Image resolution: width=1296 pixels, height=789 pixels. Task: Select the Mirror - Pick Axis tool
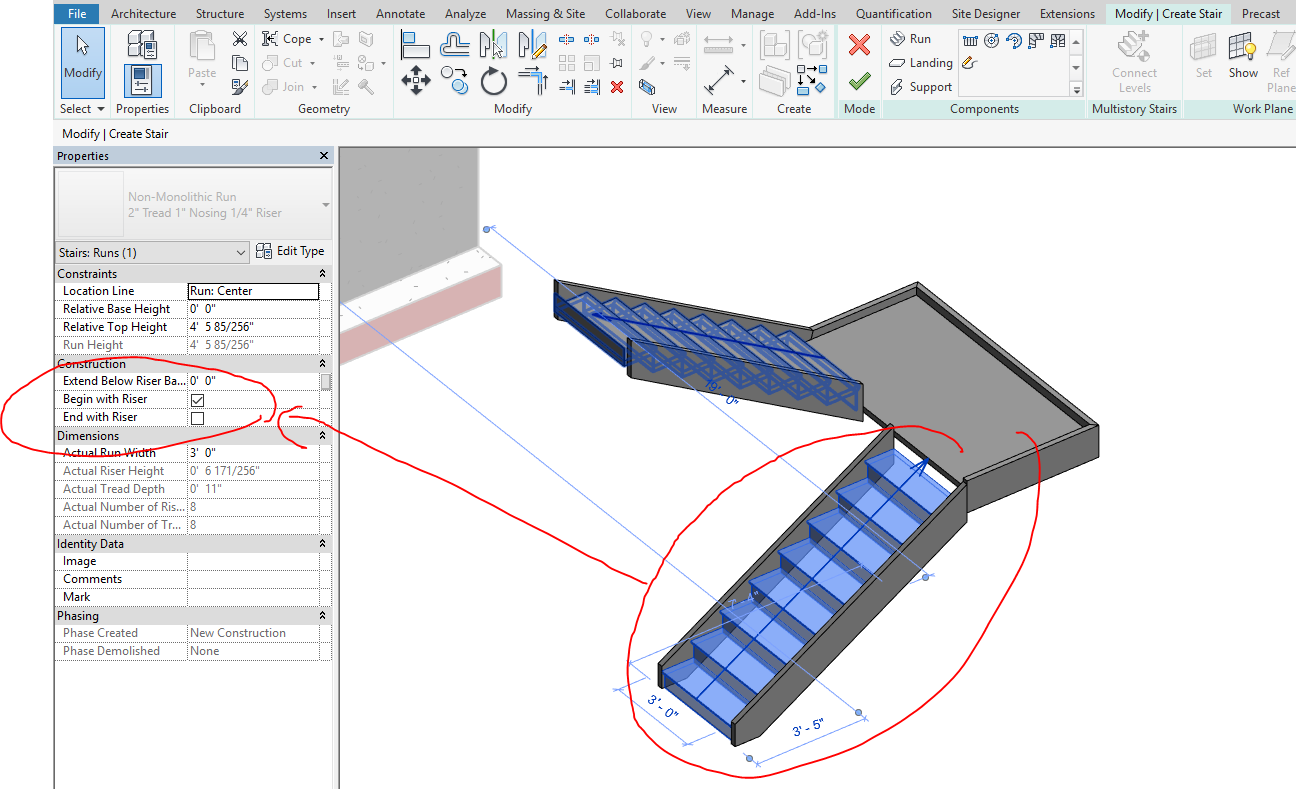tap(494, 42)
